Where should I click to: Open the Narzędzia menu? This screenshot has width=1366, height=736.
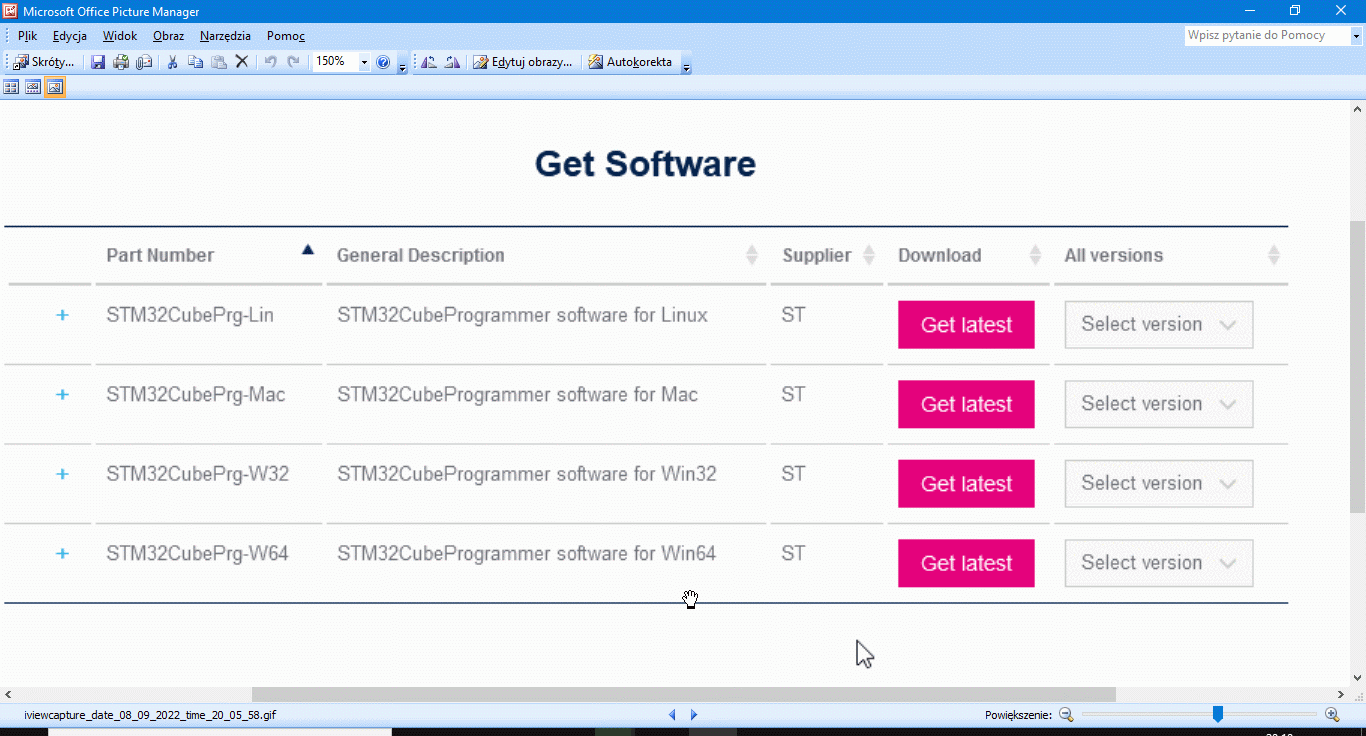pyautogui.click(x=225, y=36)
